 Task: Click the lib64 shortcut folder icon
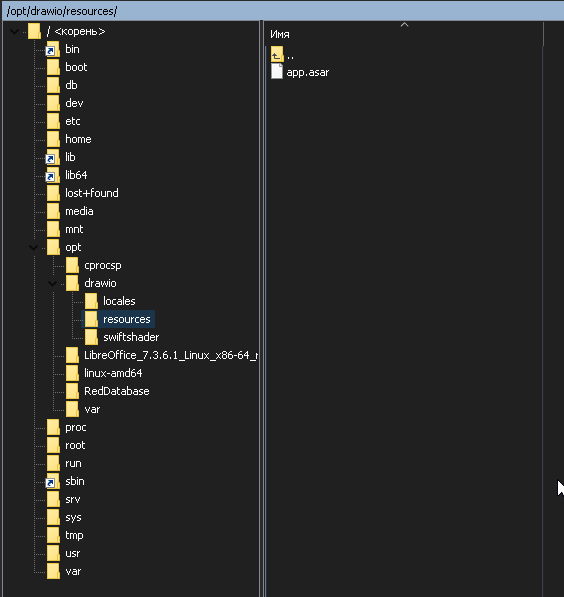click(53, 175)
